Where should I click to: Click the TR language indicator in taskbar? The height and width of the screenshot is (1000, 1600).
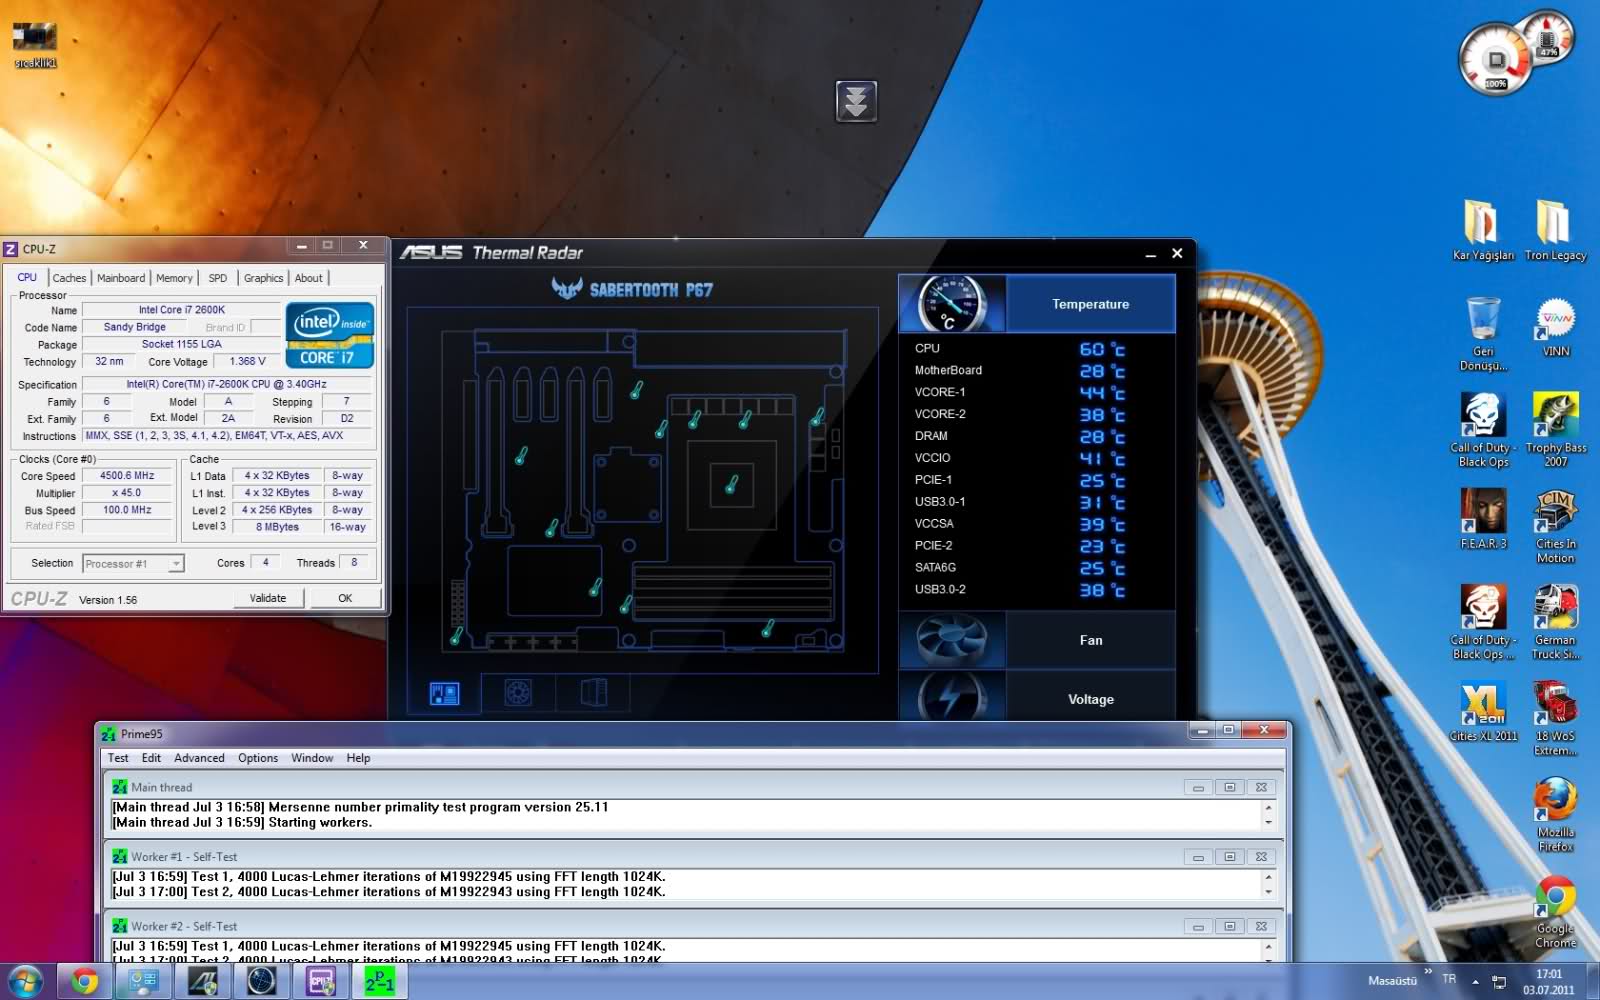1449,980
